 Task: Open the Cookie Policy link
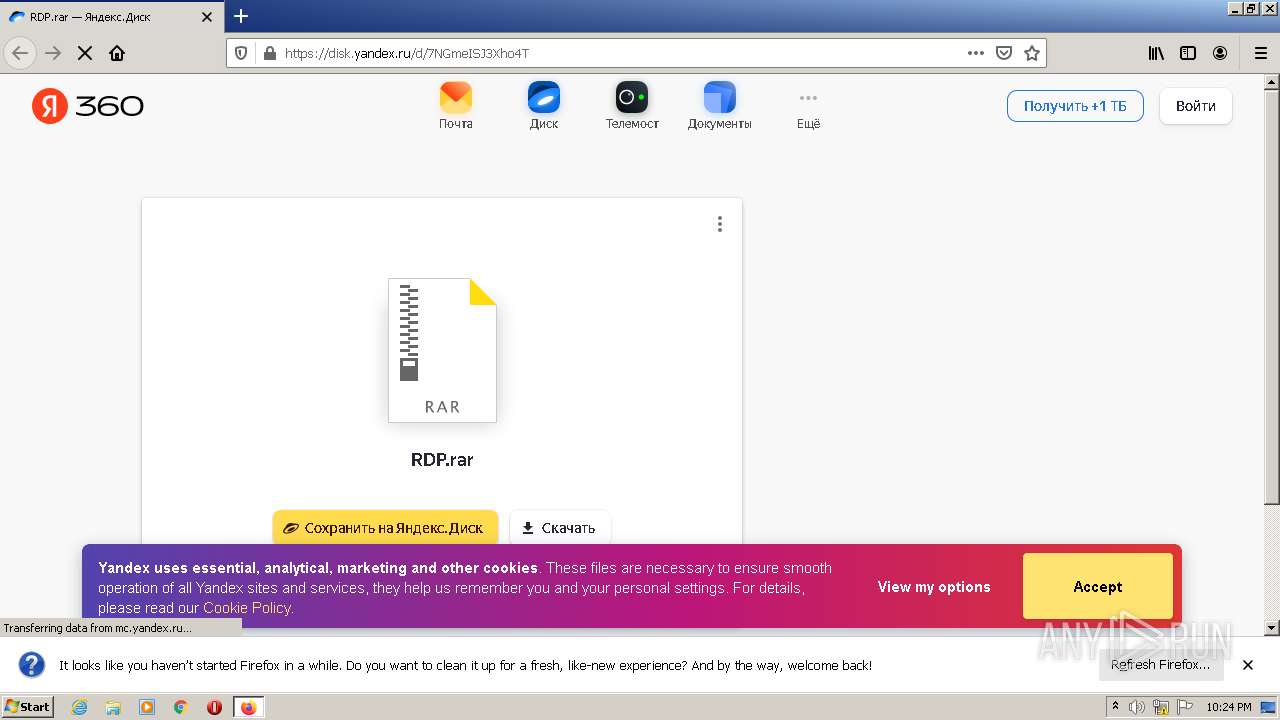(x=246, y=608)
